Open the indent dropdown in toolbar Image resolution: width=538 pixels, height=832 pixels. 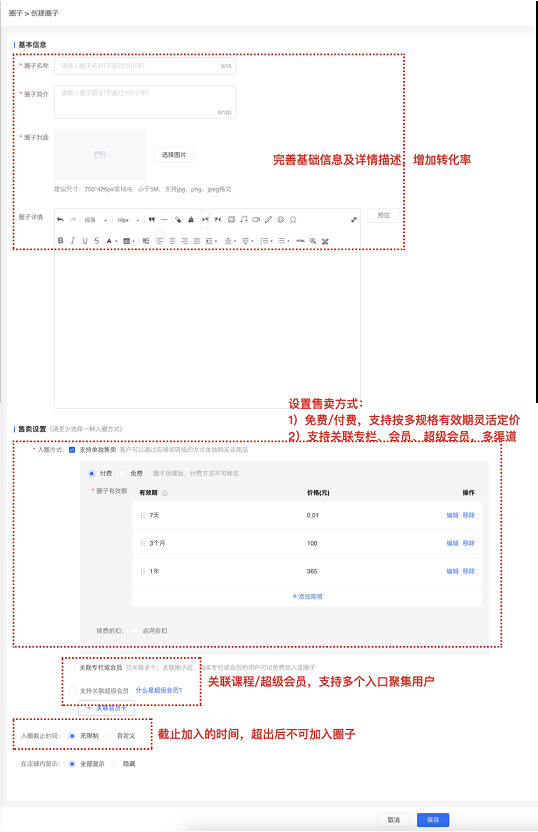point(211,241)
